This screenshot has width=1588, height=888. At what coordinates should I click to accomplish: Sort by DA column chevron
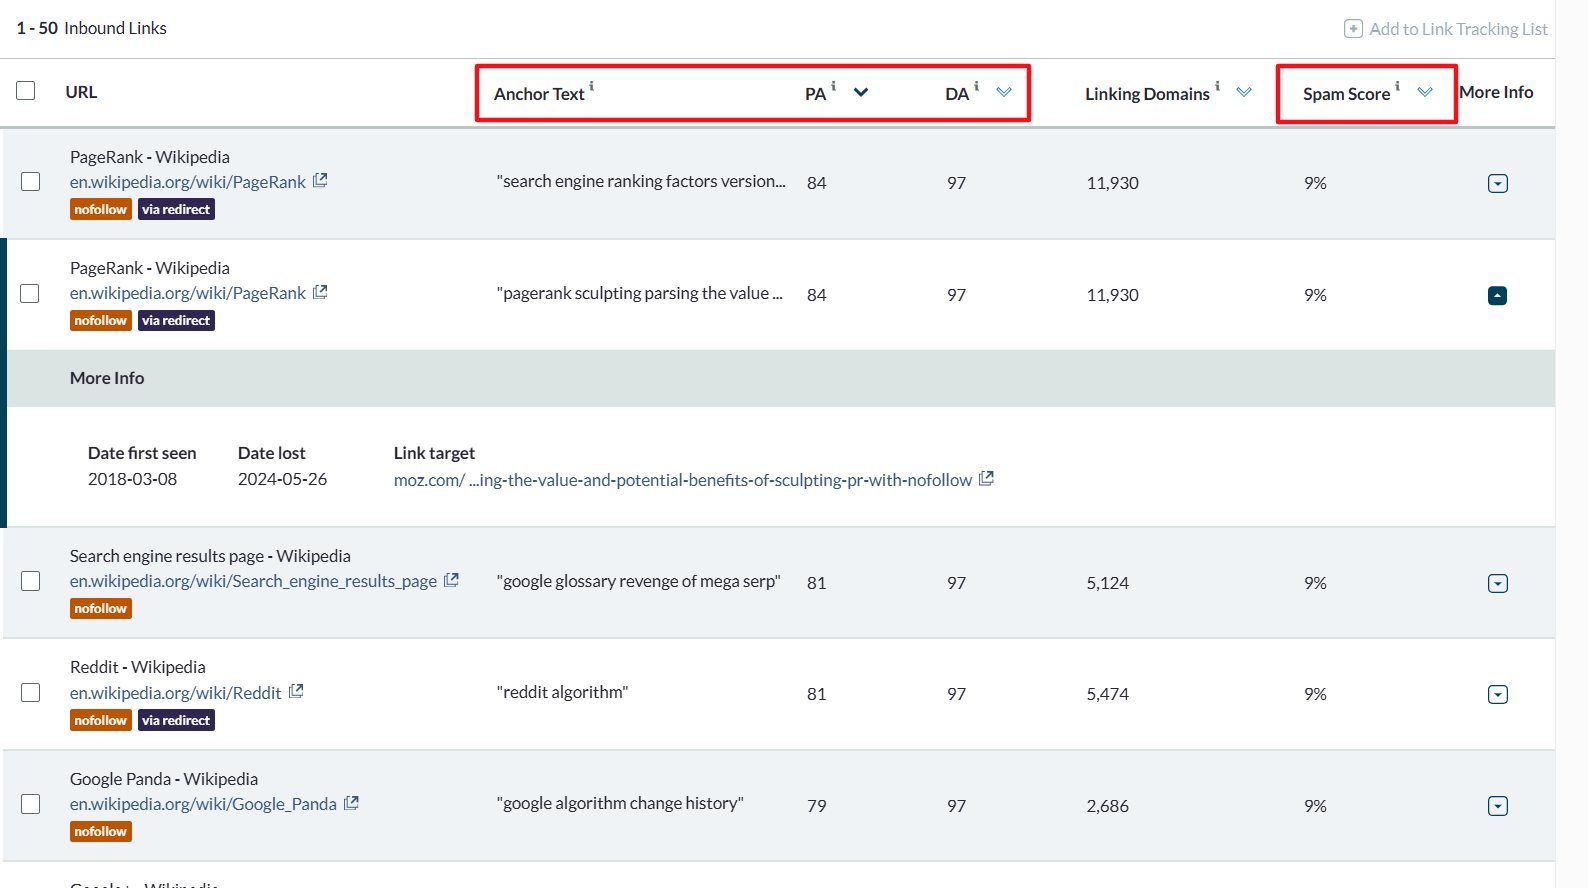click(1004, 92)
